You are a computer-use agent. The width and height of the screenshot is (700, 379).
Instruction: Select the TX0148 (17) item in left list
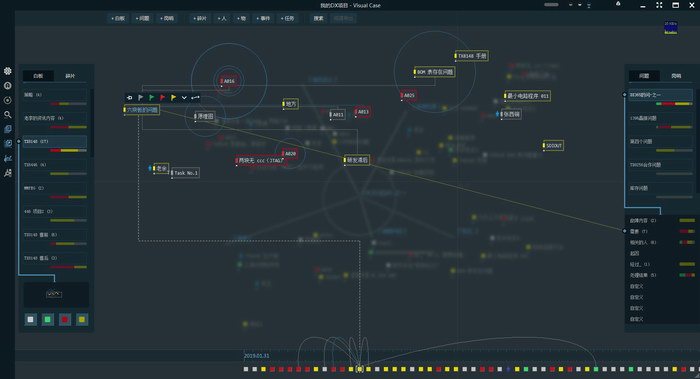pos(54,142)
